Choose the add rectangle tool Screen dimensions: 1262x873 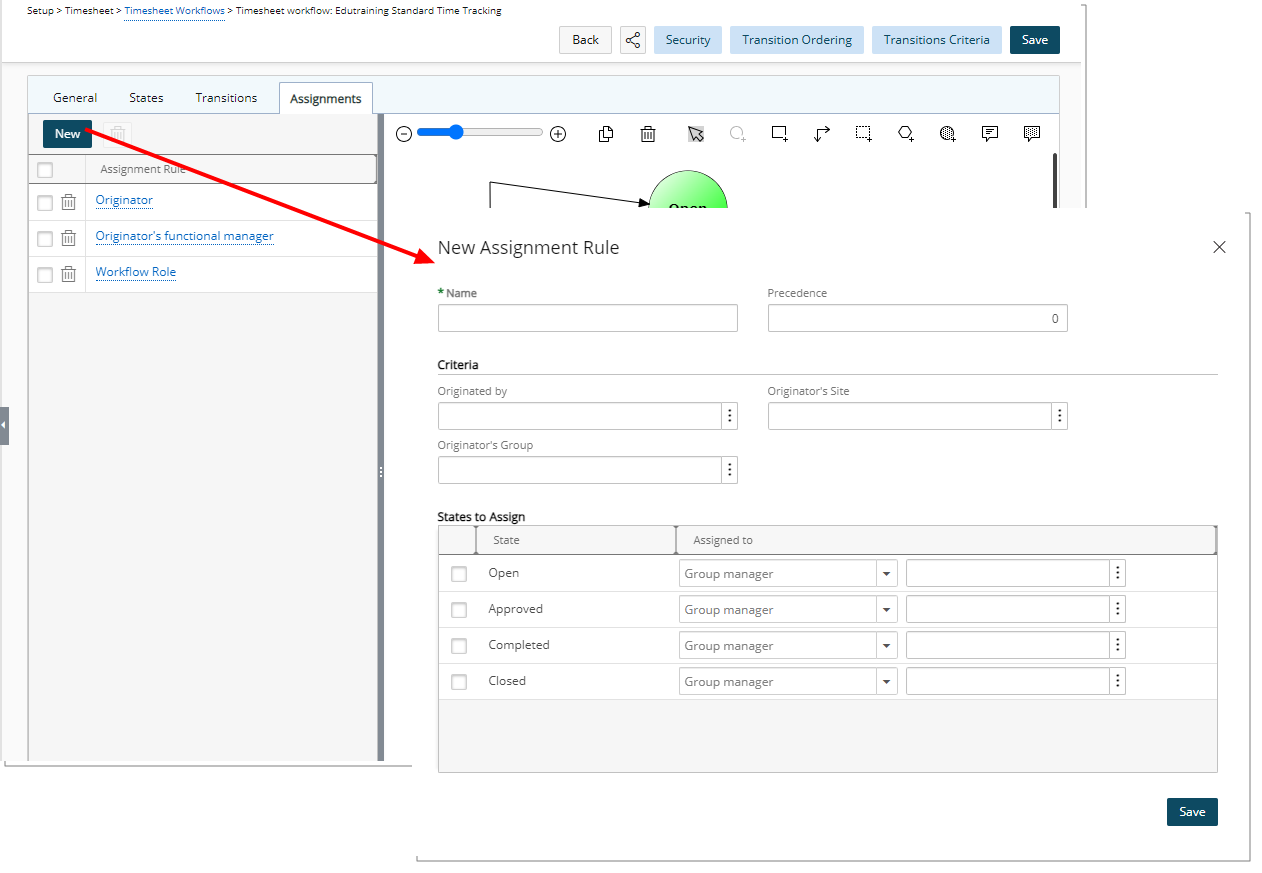[x=780, y=134]
